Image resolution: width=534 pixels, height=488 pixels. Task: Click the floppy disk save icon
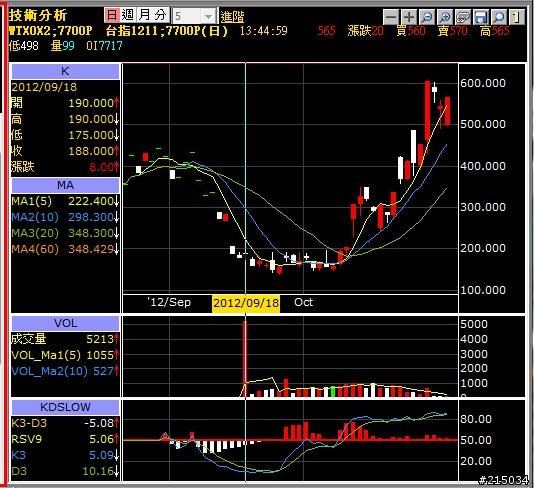(x=481, y=17)
